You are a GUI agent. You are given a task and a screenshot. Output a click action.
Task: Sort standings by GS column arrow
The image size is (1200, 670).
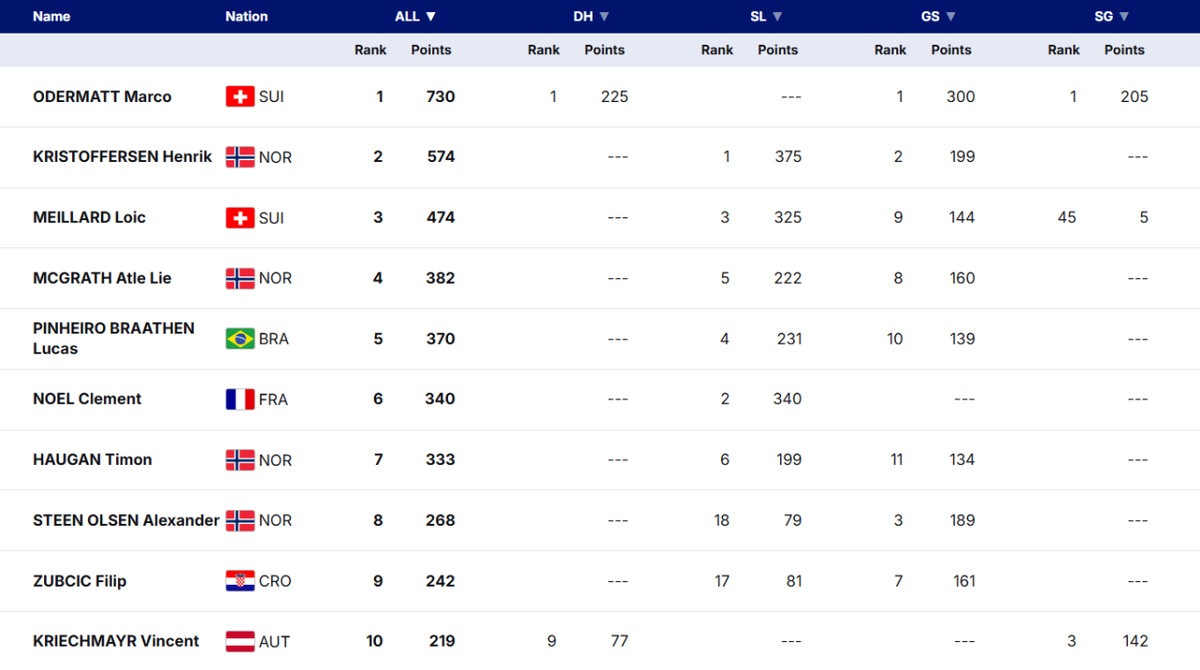951,17
